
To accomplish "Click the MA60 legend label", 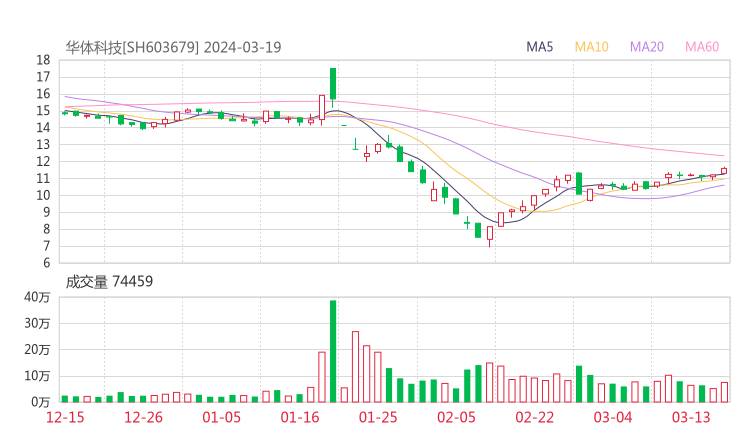I will point(702,47).
